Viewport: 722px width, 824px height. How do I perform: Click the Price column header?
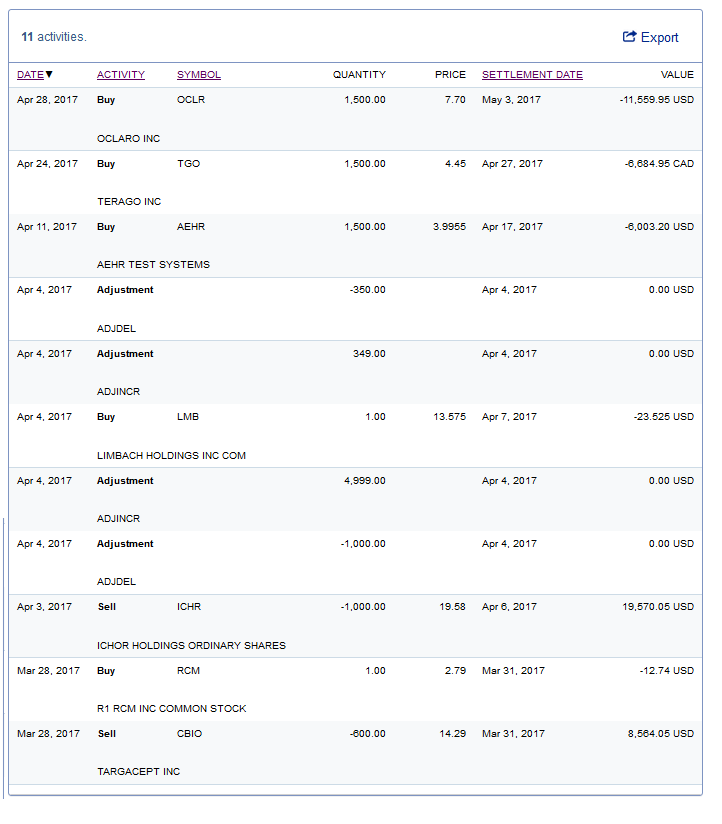tap(450, 75)
